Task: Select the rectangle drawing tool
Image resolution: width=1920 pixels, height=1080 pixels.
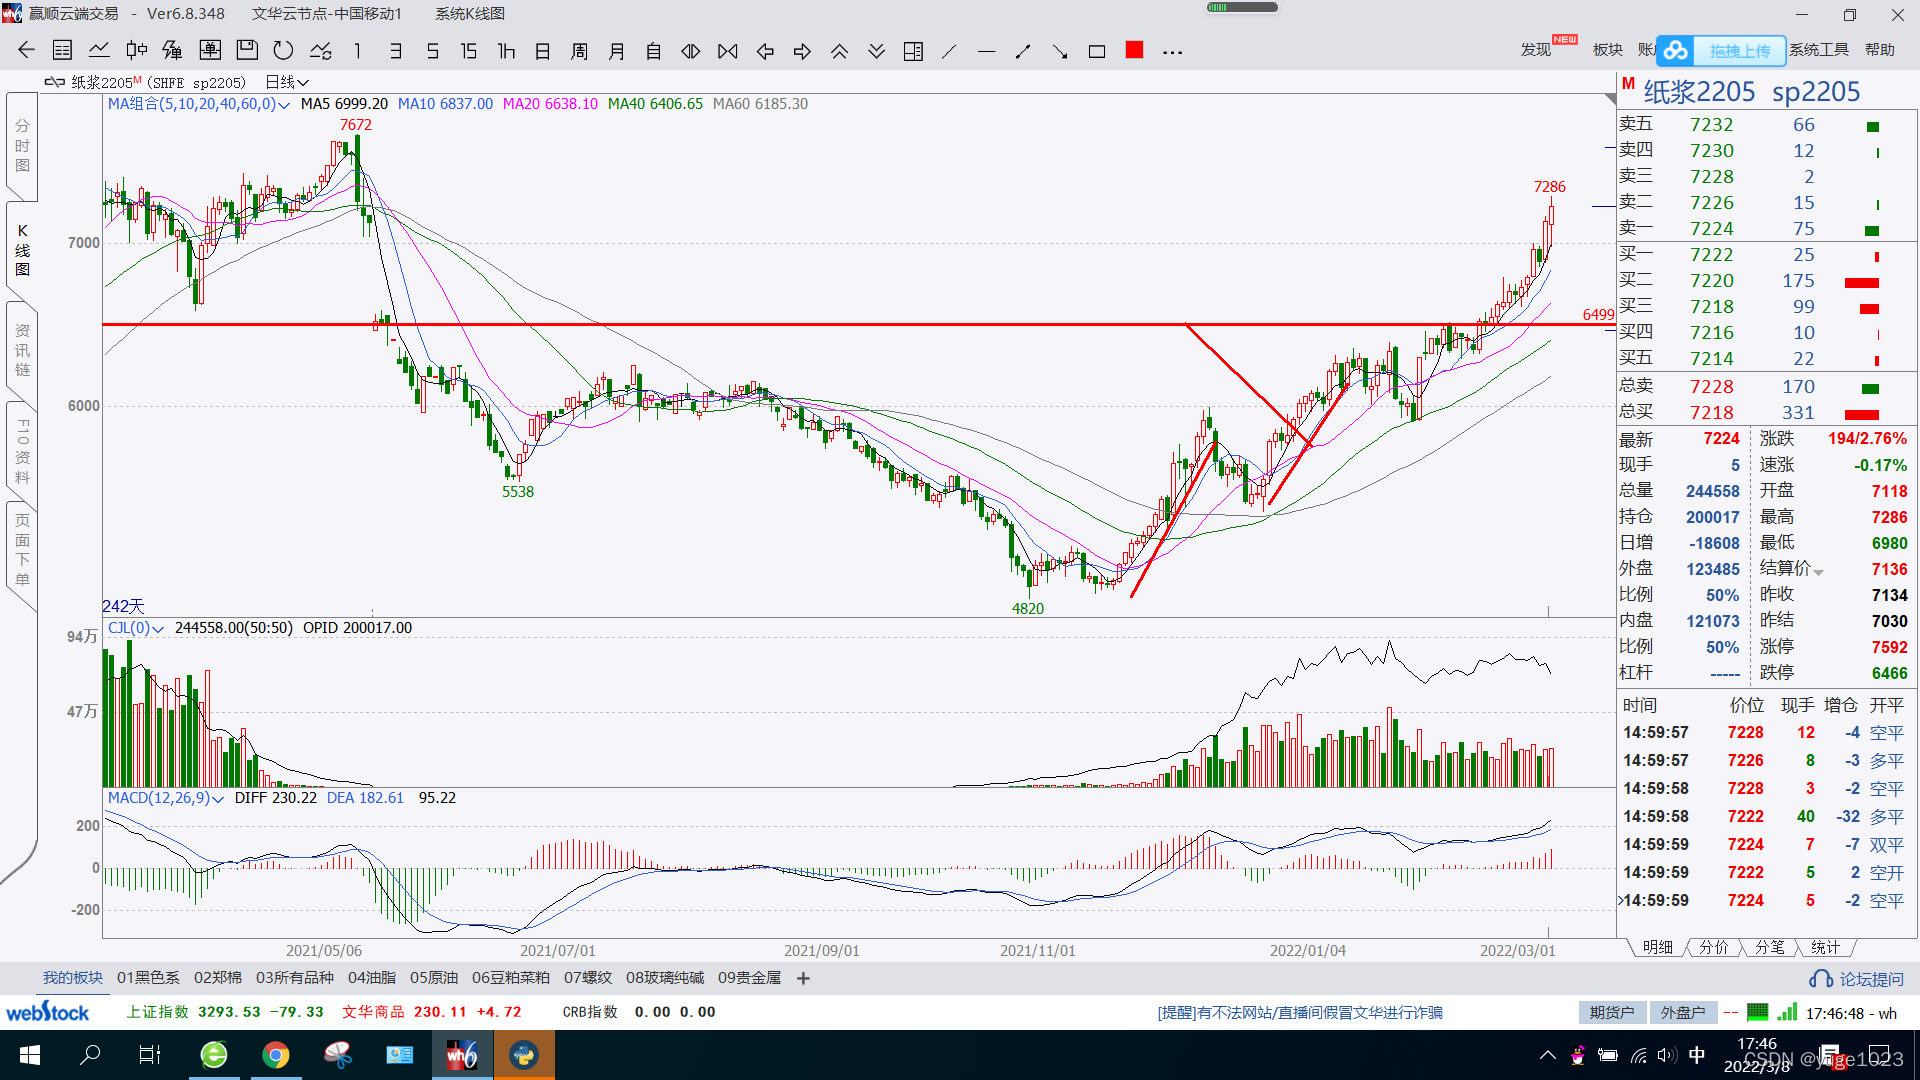Action: 1097,51
